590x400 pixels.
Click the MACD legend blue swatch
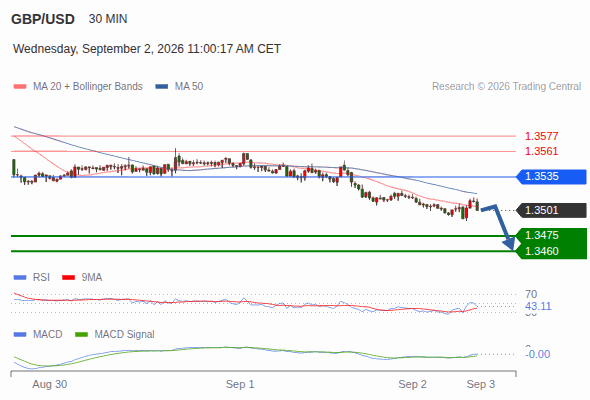point(20,335)
